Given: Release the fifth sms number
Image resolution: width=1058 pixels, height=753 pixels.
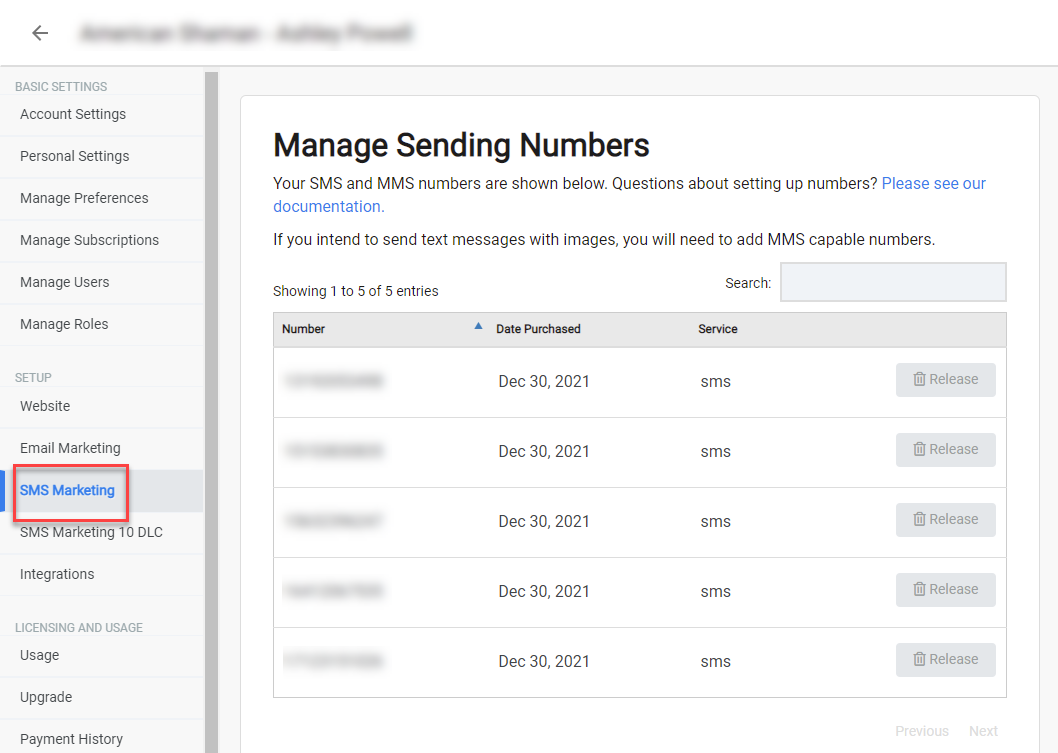Looking at the screenshot, I should coord(945,660).
